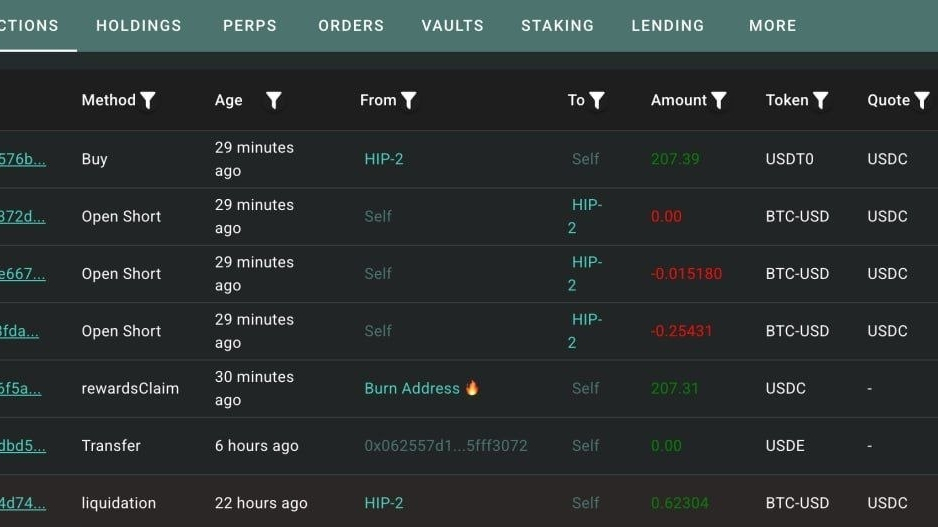
Task: Open the To column filter icon
Action: 597,100
